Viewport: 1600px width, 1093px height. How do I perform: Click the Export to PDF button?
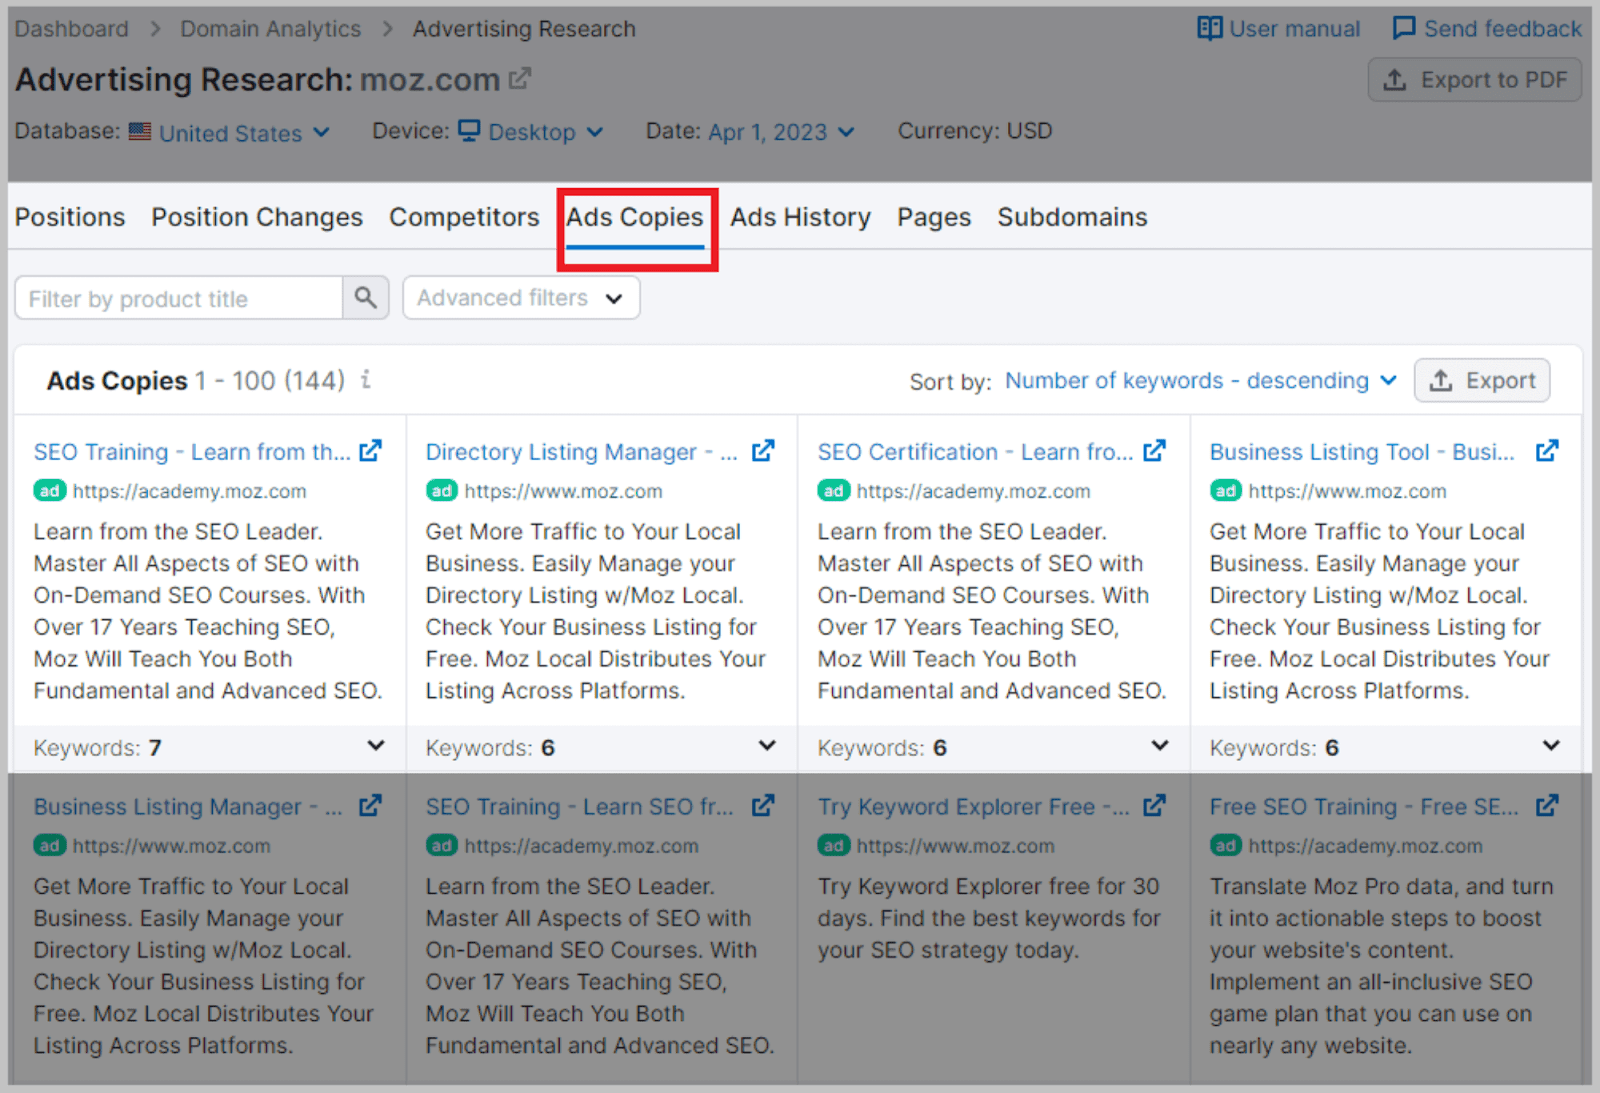1475,80
